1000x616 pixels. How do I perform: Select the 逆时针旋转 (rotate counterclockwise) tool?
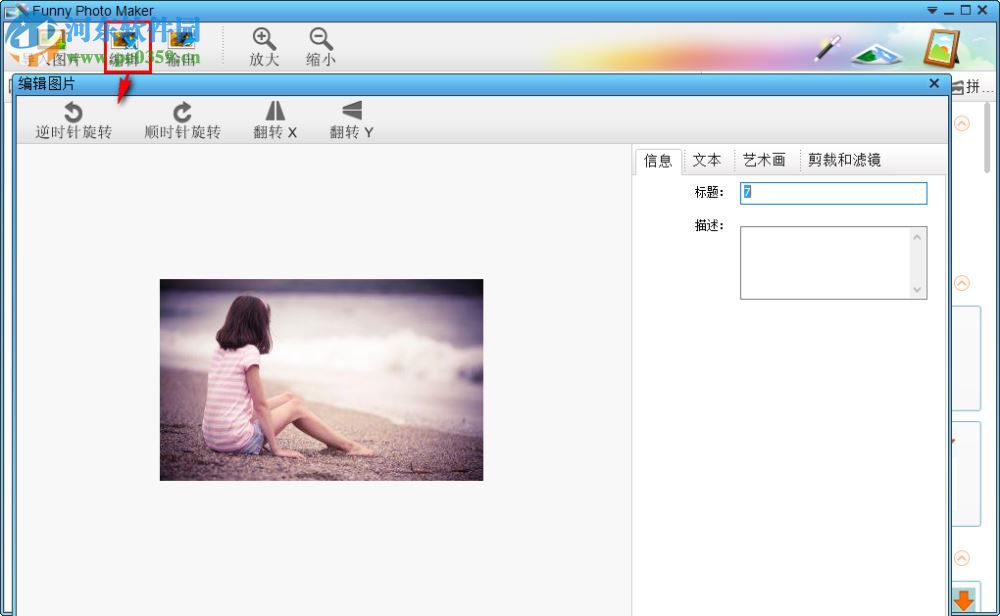(71, 118)
